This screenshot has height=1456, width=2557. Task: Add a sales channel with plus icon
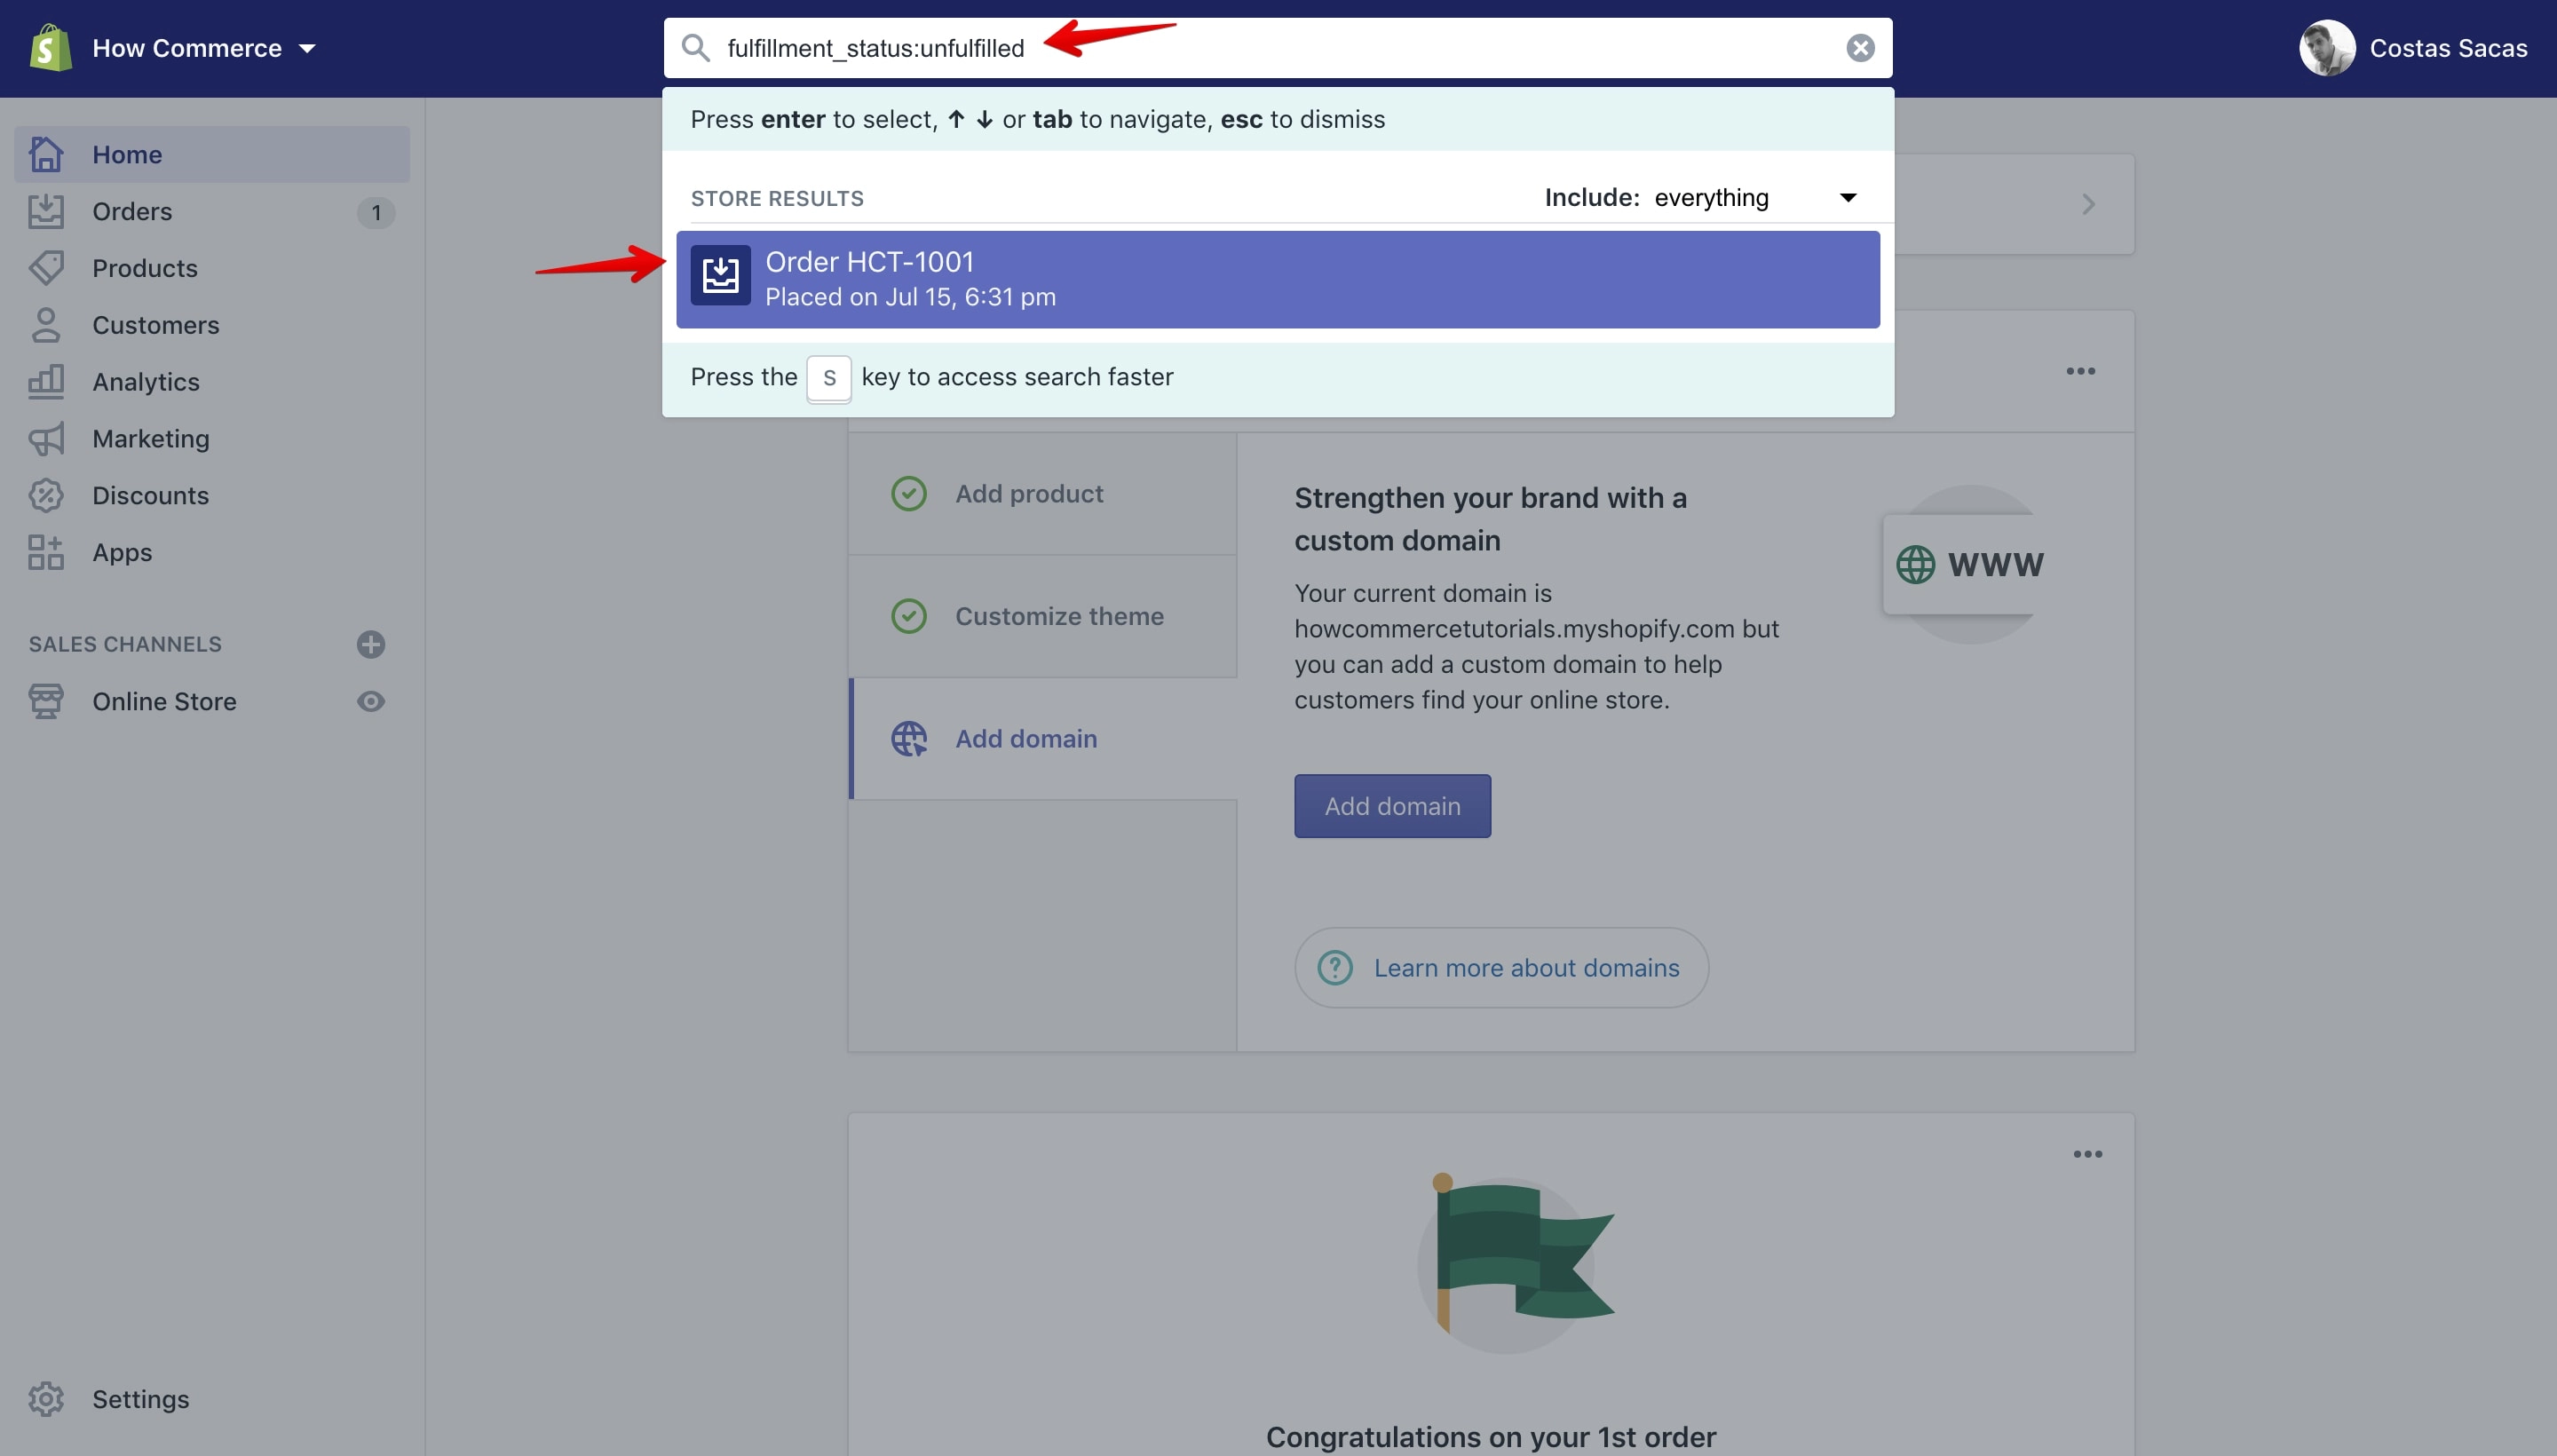click(371, 644)
